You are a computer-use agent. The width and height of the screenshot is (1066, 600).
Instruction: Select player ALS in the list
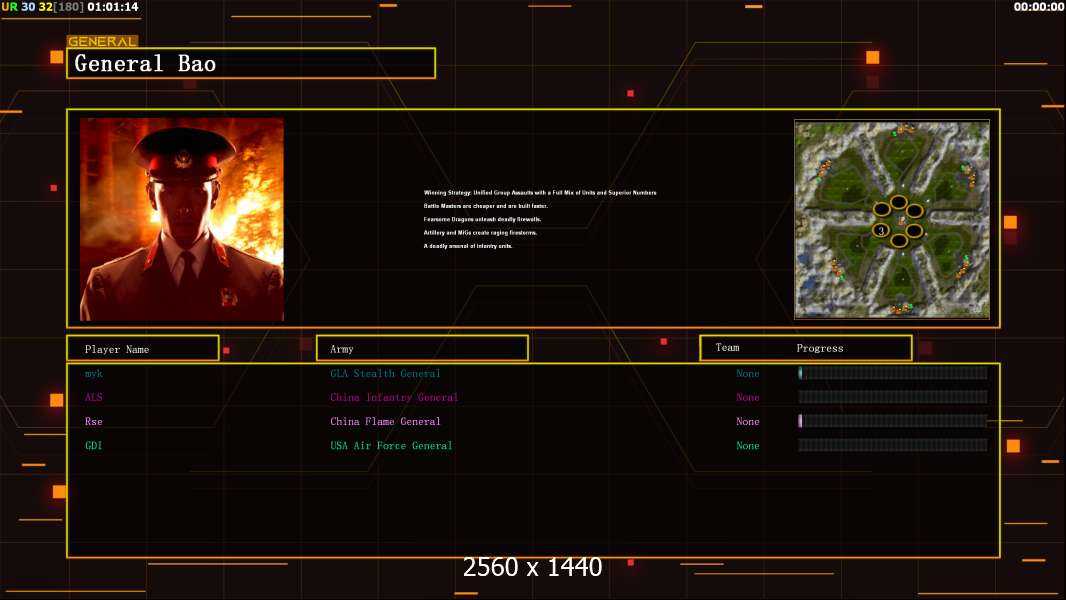(94, 398)
